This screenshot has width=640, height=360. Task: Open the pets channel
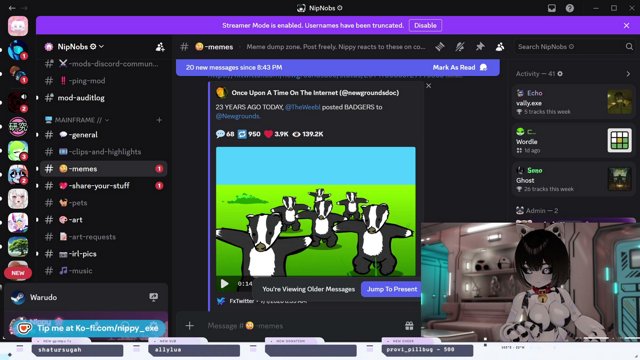[x=104, y=203]
